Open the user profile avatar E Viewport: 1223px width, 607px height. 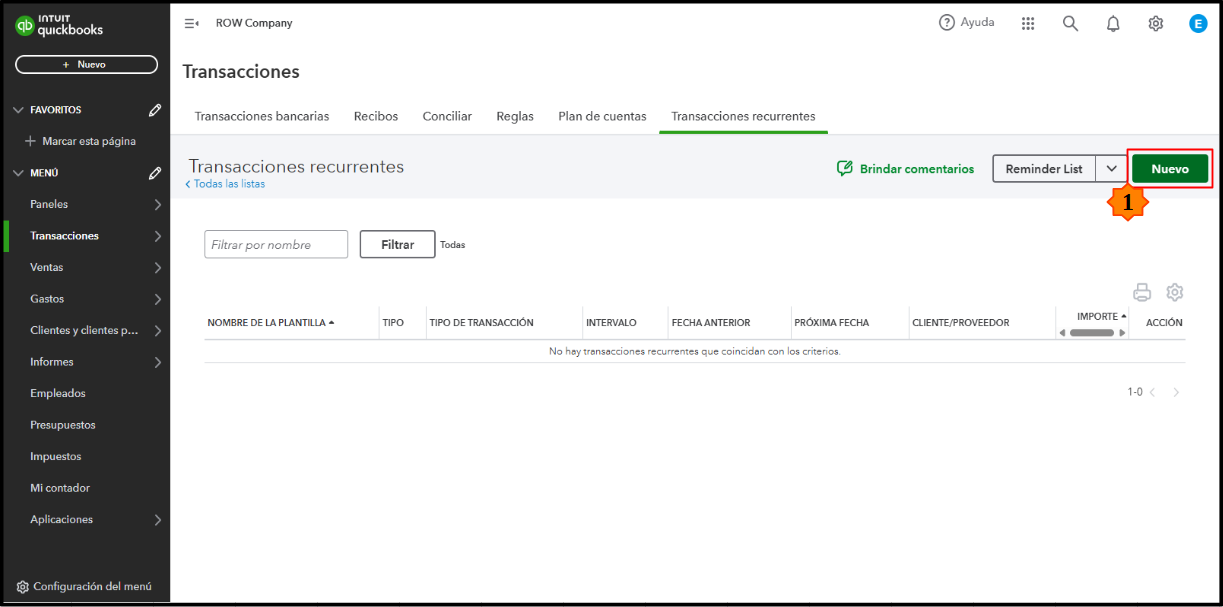(1198, 23)
